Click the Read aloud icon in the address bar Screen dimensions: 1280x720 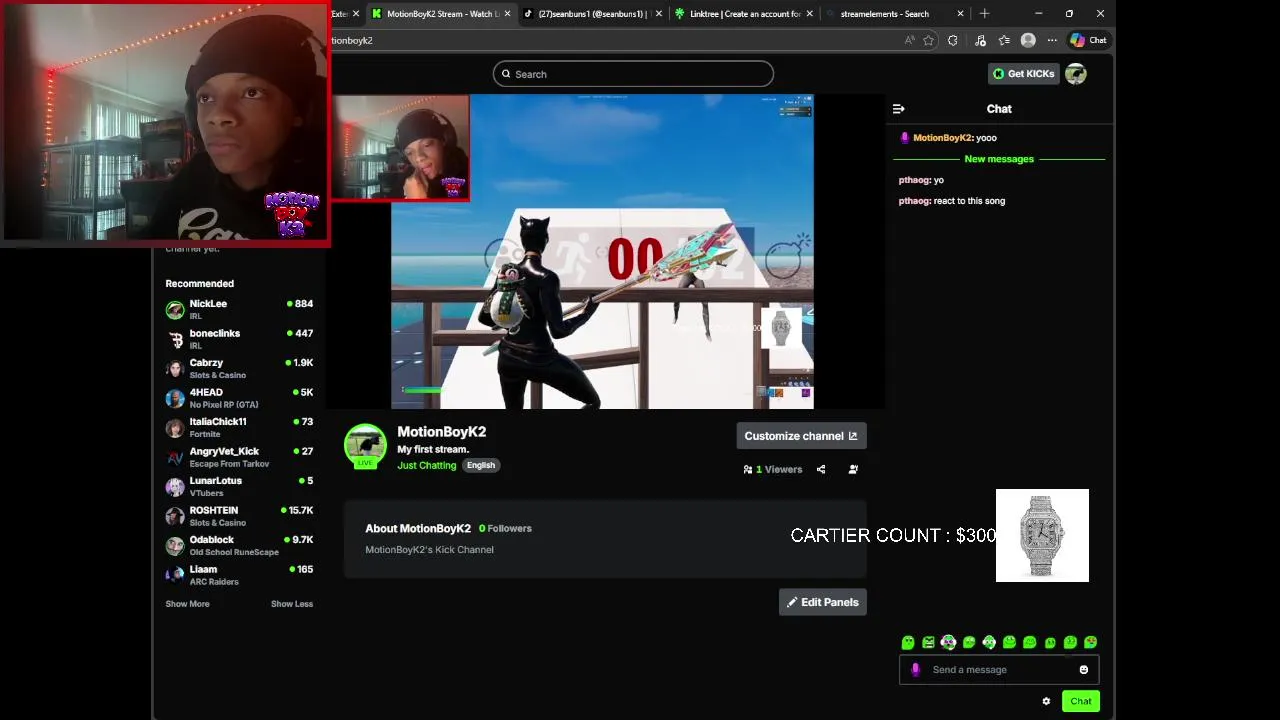point(909,40)
